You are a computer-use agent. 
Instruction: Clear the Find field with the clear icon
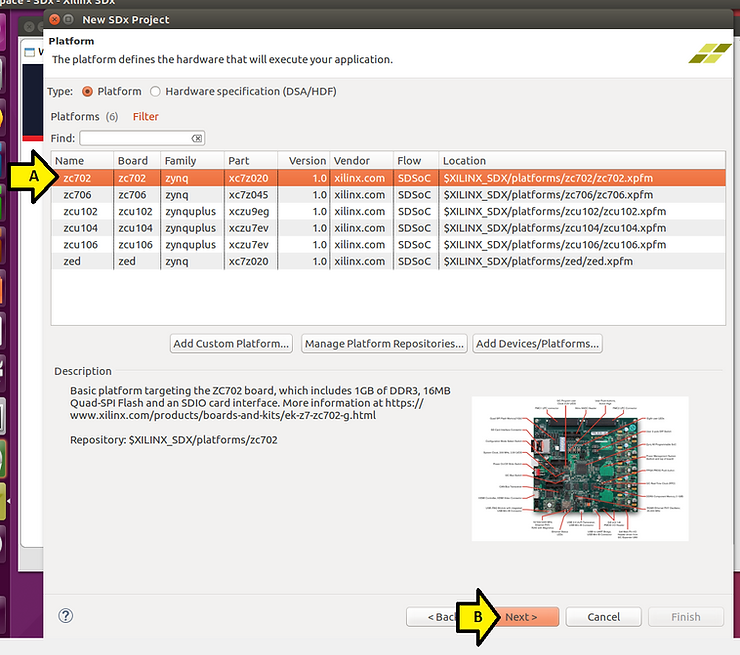pos(197,138)
